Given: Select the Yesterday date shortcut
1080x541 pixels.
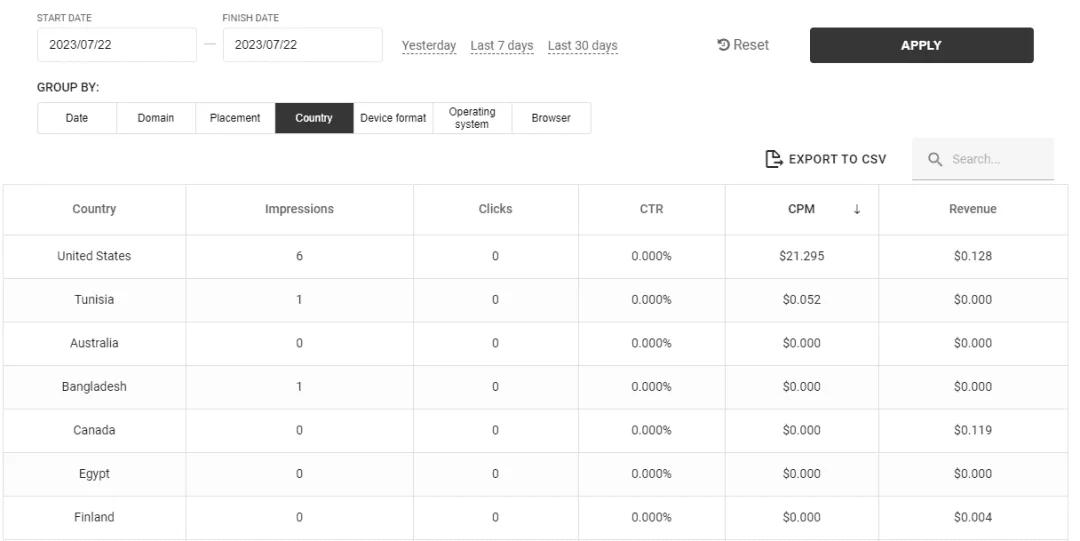Looking at the screenshot, I should [x=429, y=45].
